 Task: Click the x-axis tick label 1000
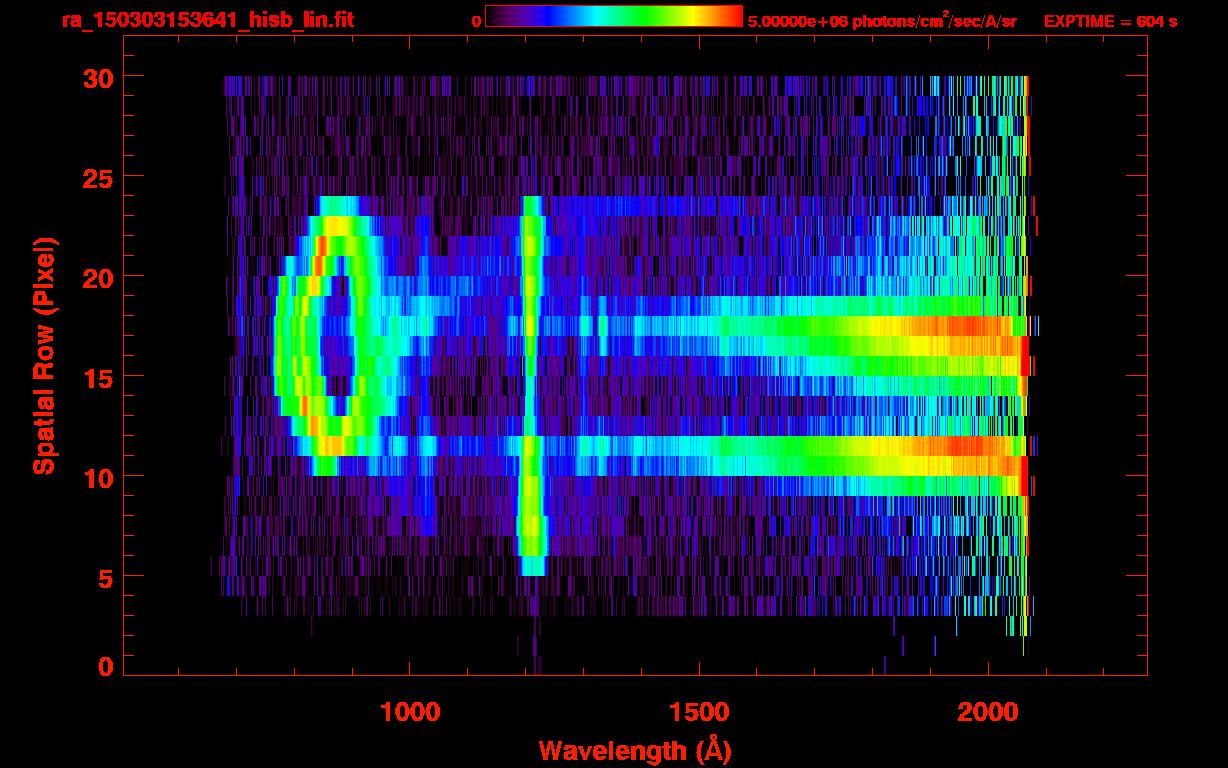click(410, 712)
